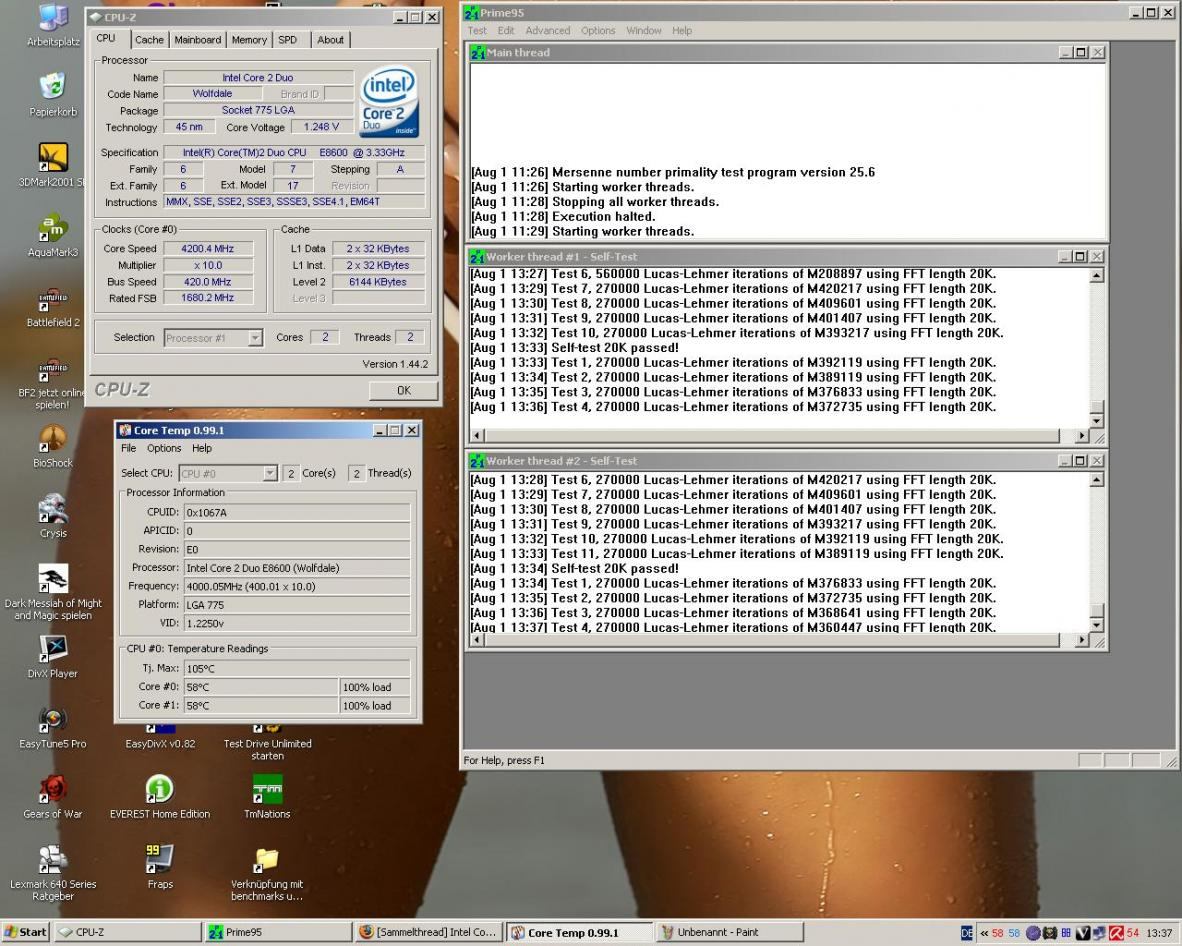Open the Test menu in Prime95
Screen dimensions: 1182x946
tap(477, 31)
